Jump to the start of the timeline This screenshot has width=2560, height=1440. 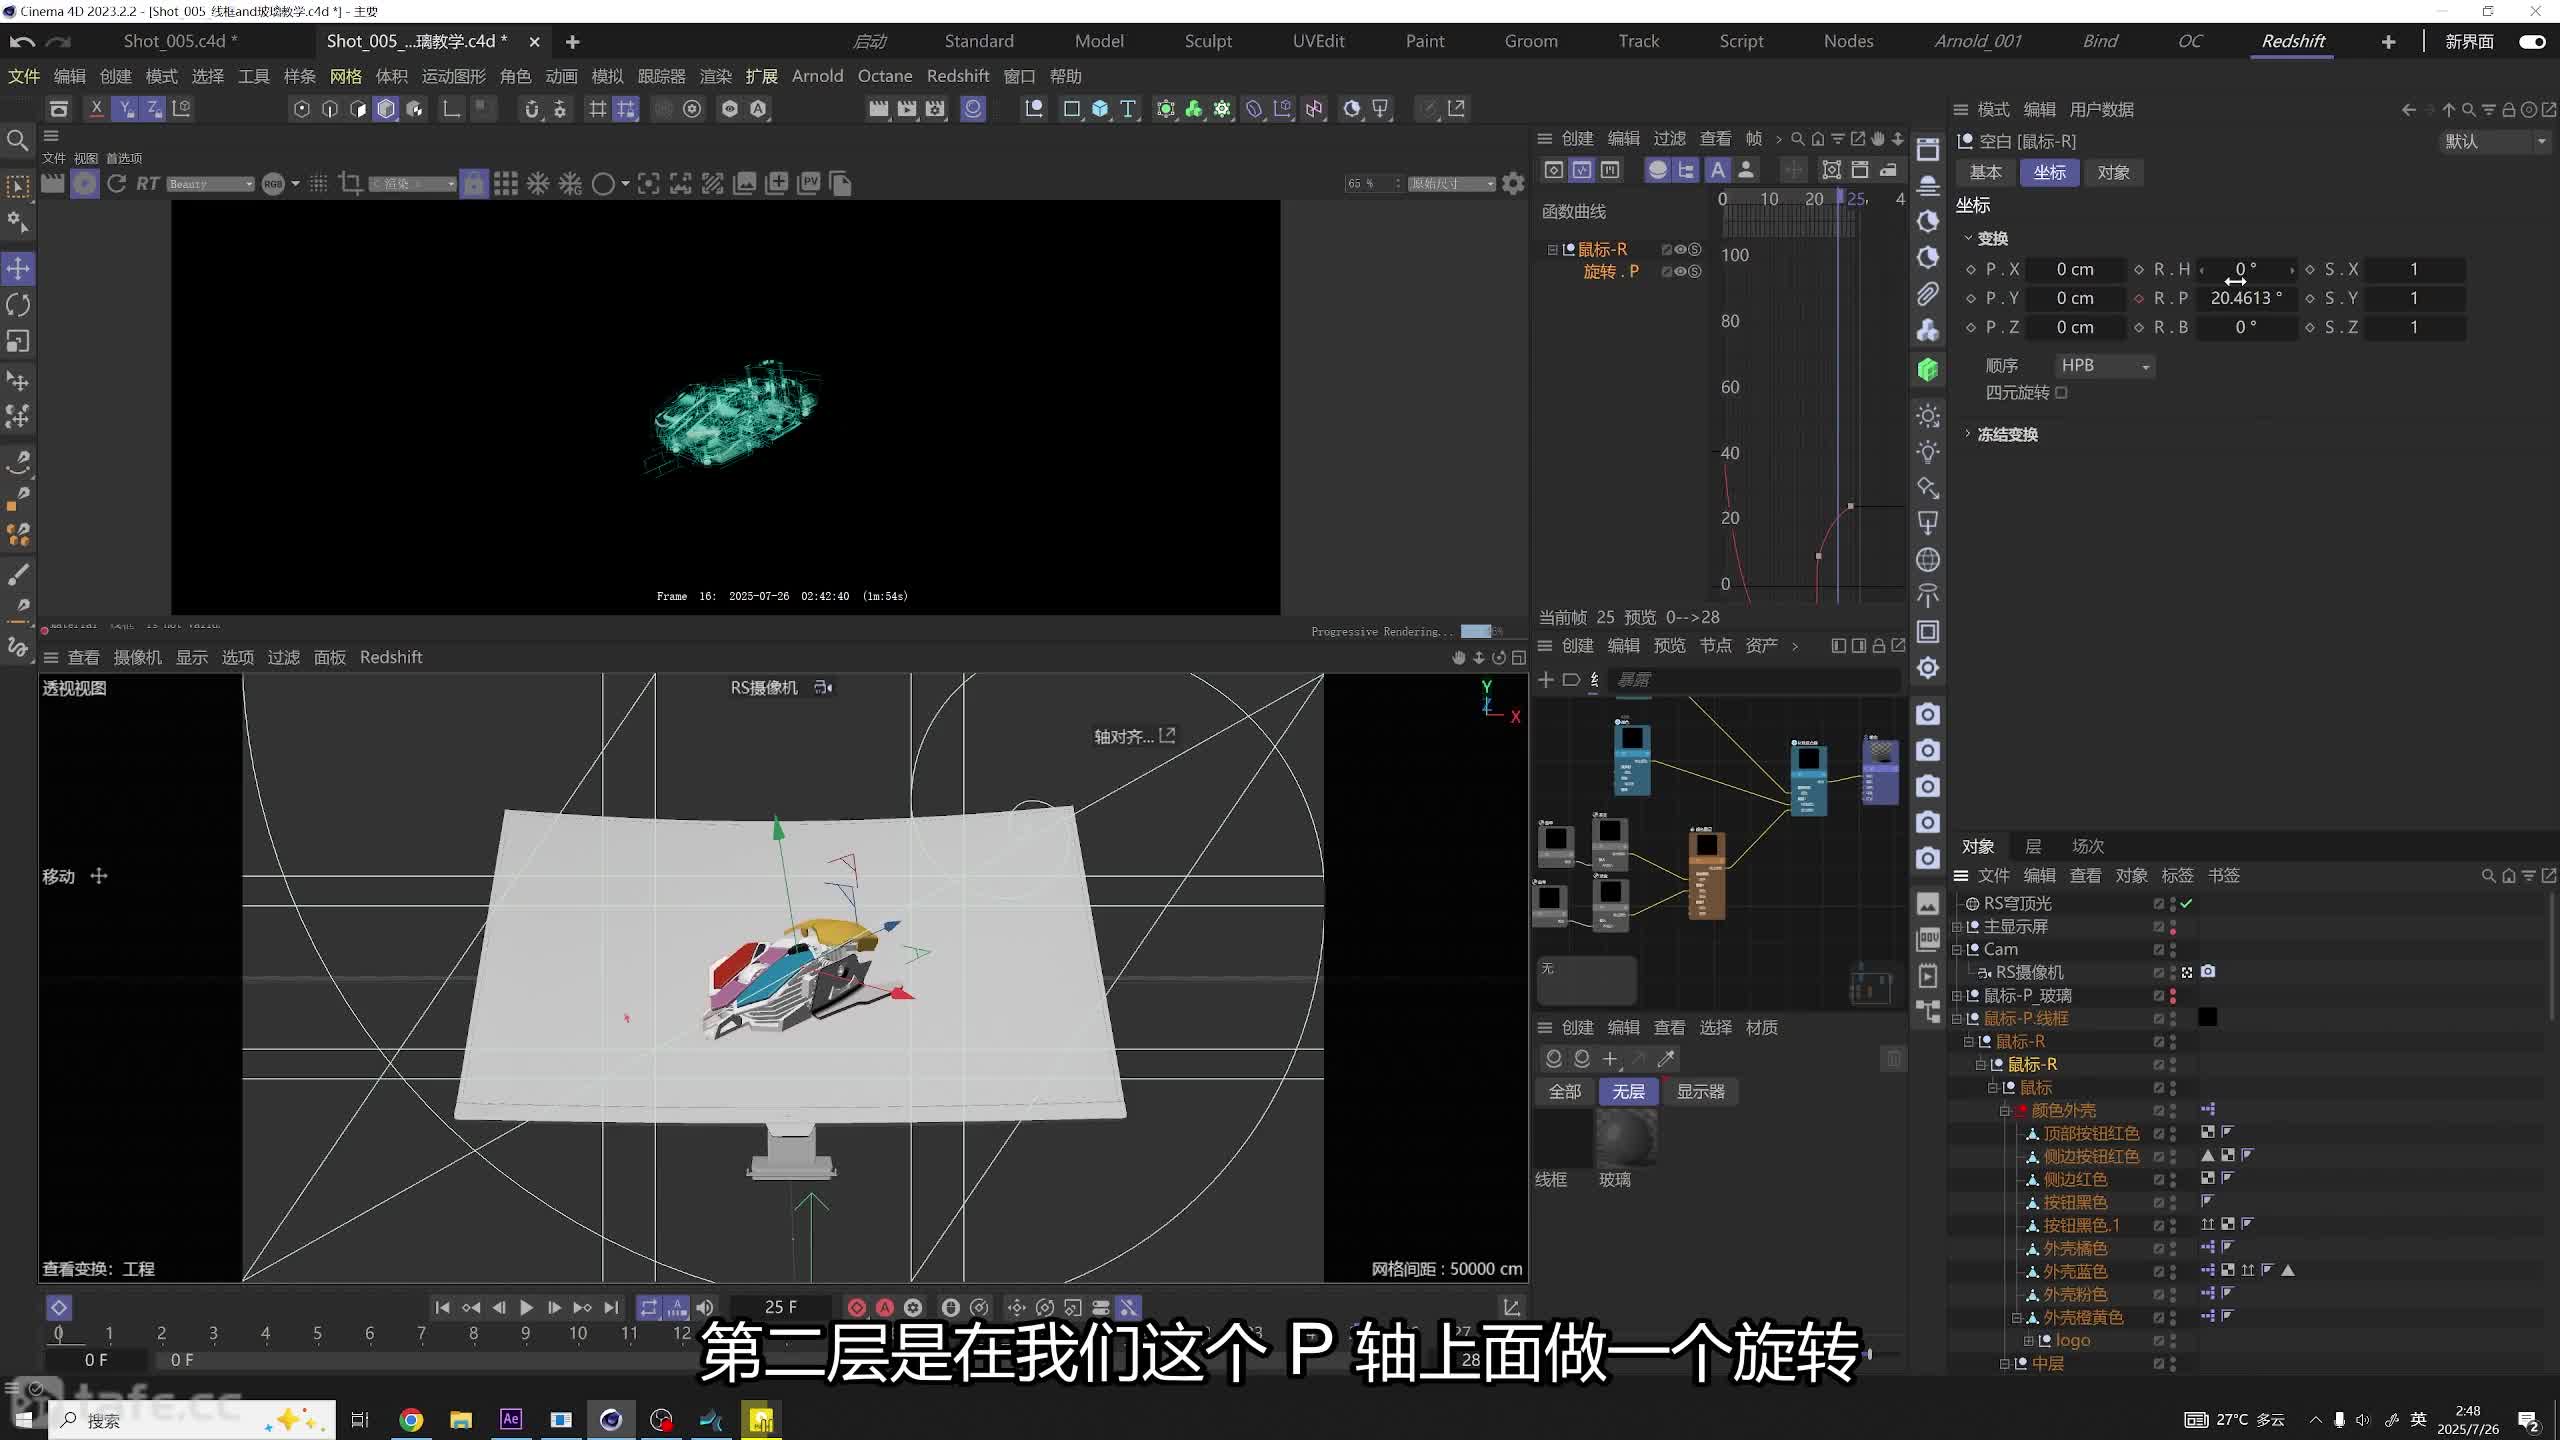point(442,1307)
